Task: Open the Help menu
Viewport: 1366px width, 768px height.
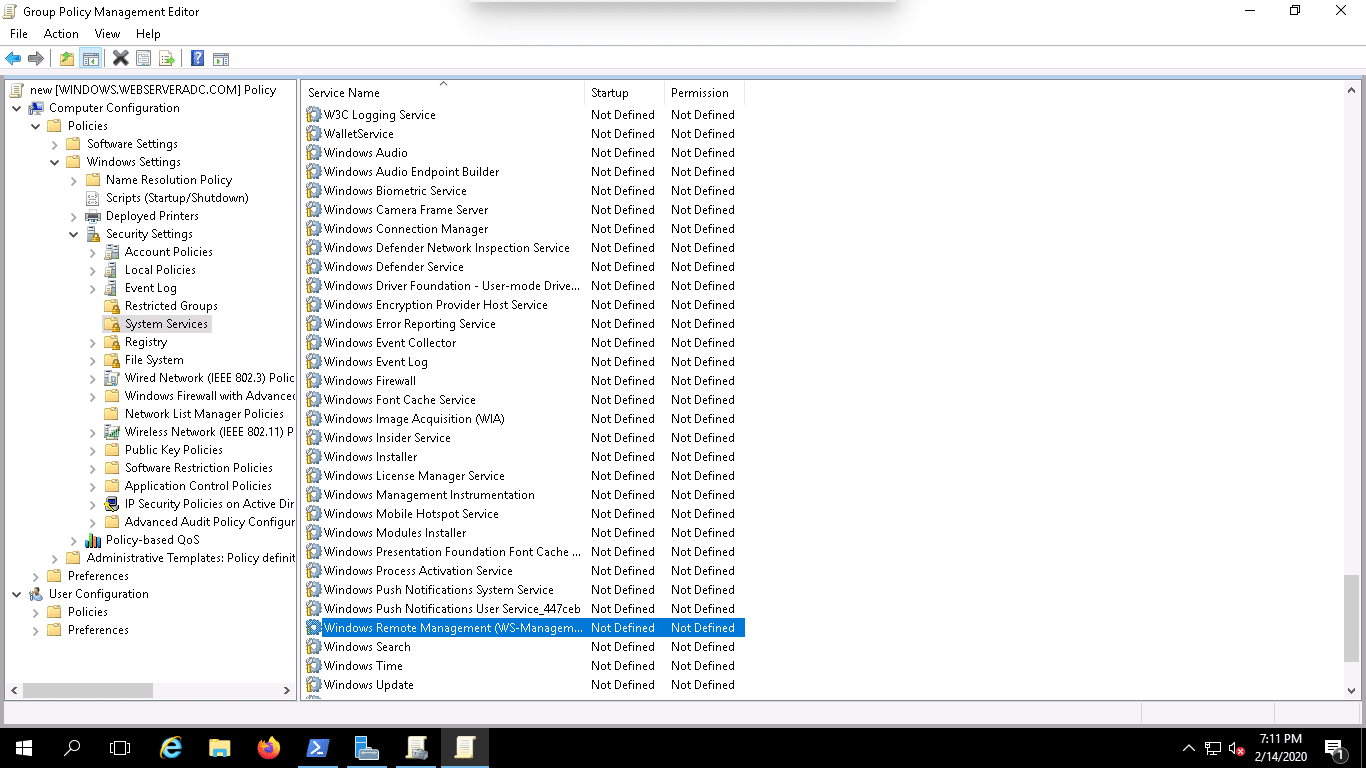Action: (x=148, y=34)
